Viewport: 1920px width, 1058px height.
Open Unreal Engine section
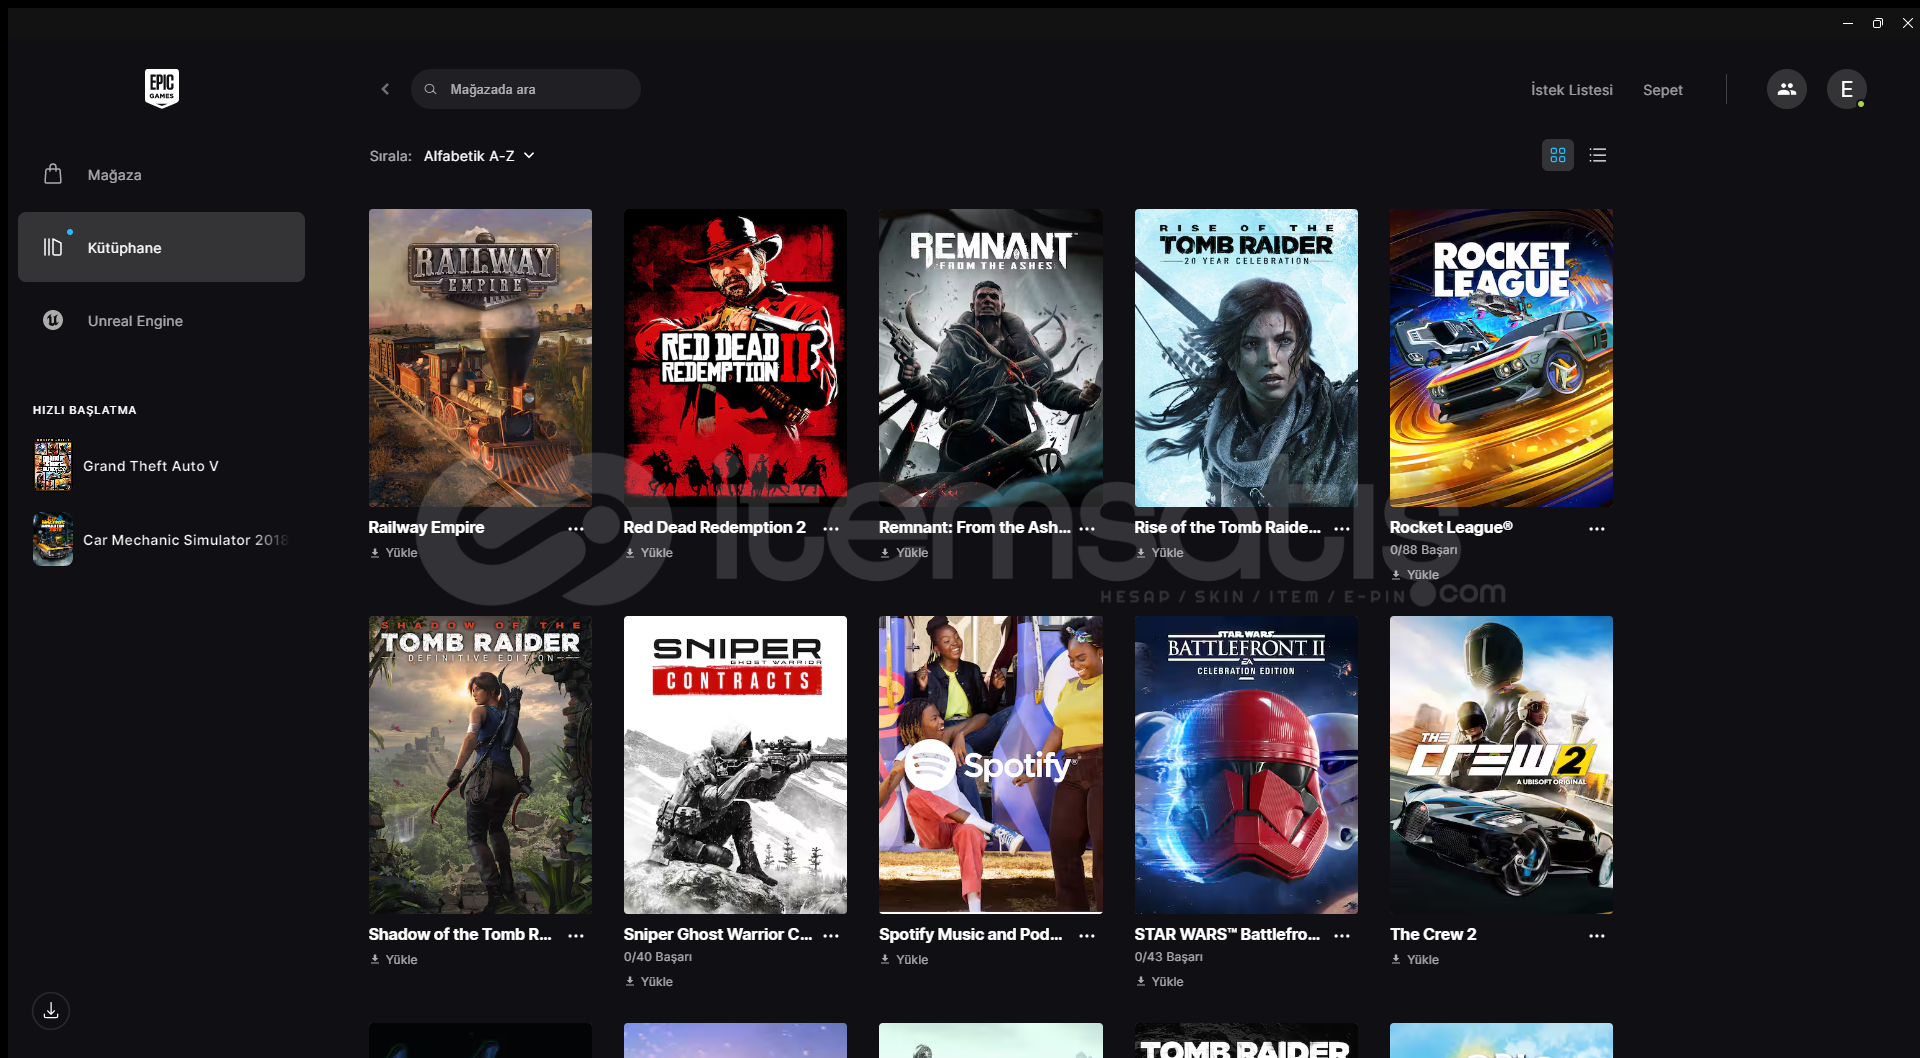161,320
